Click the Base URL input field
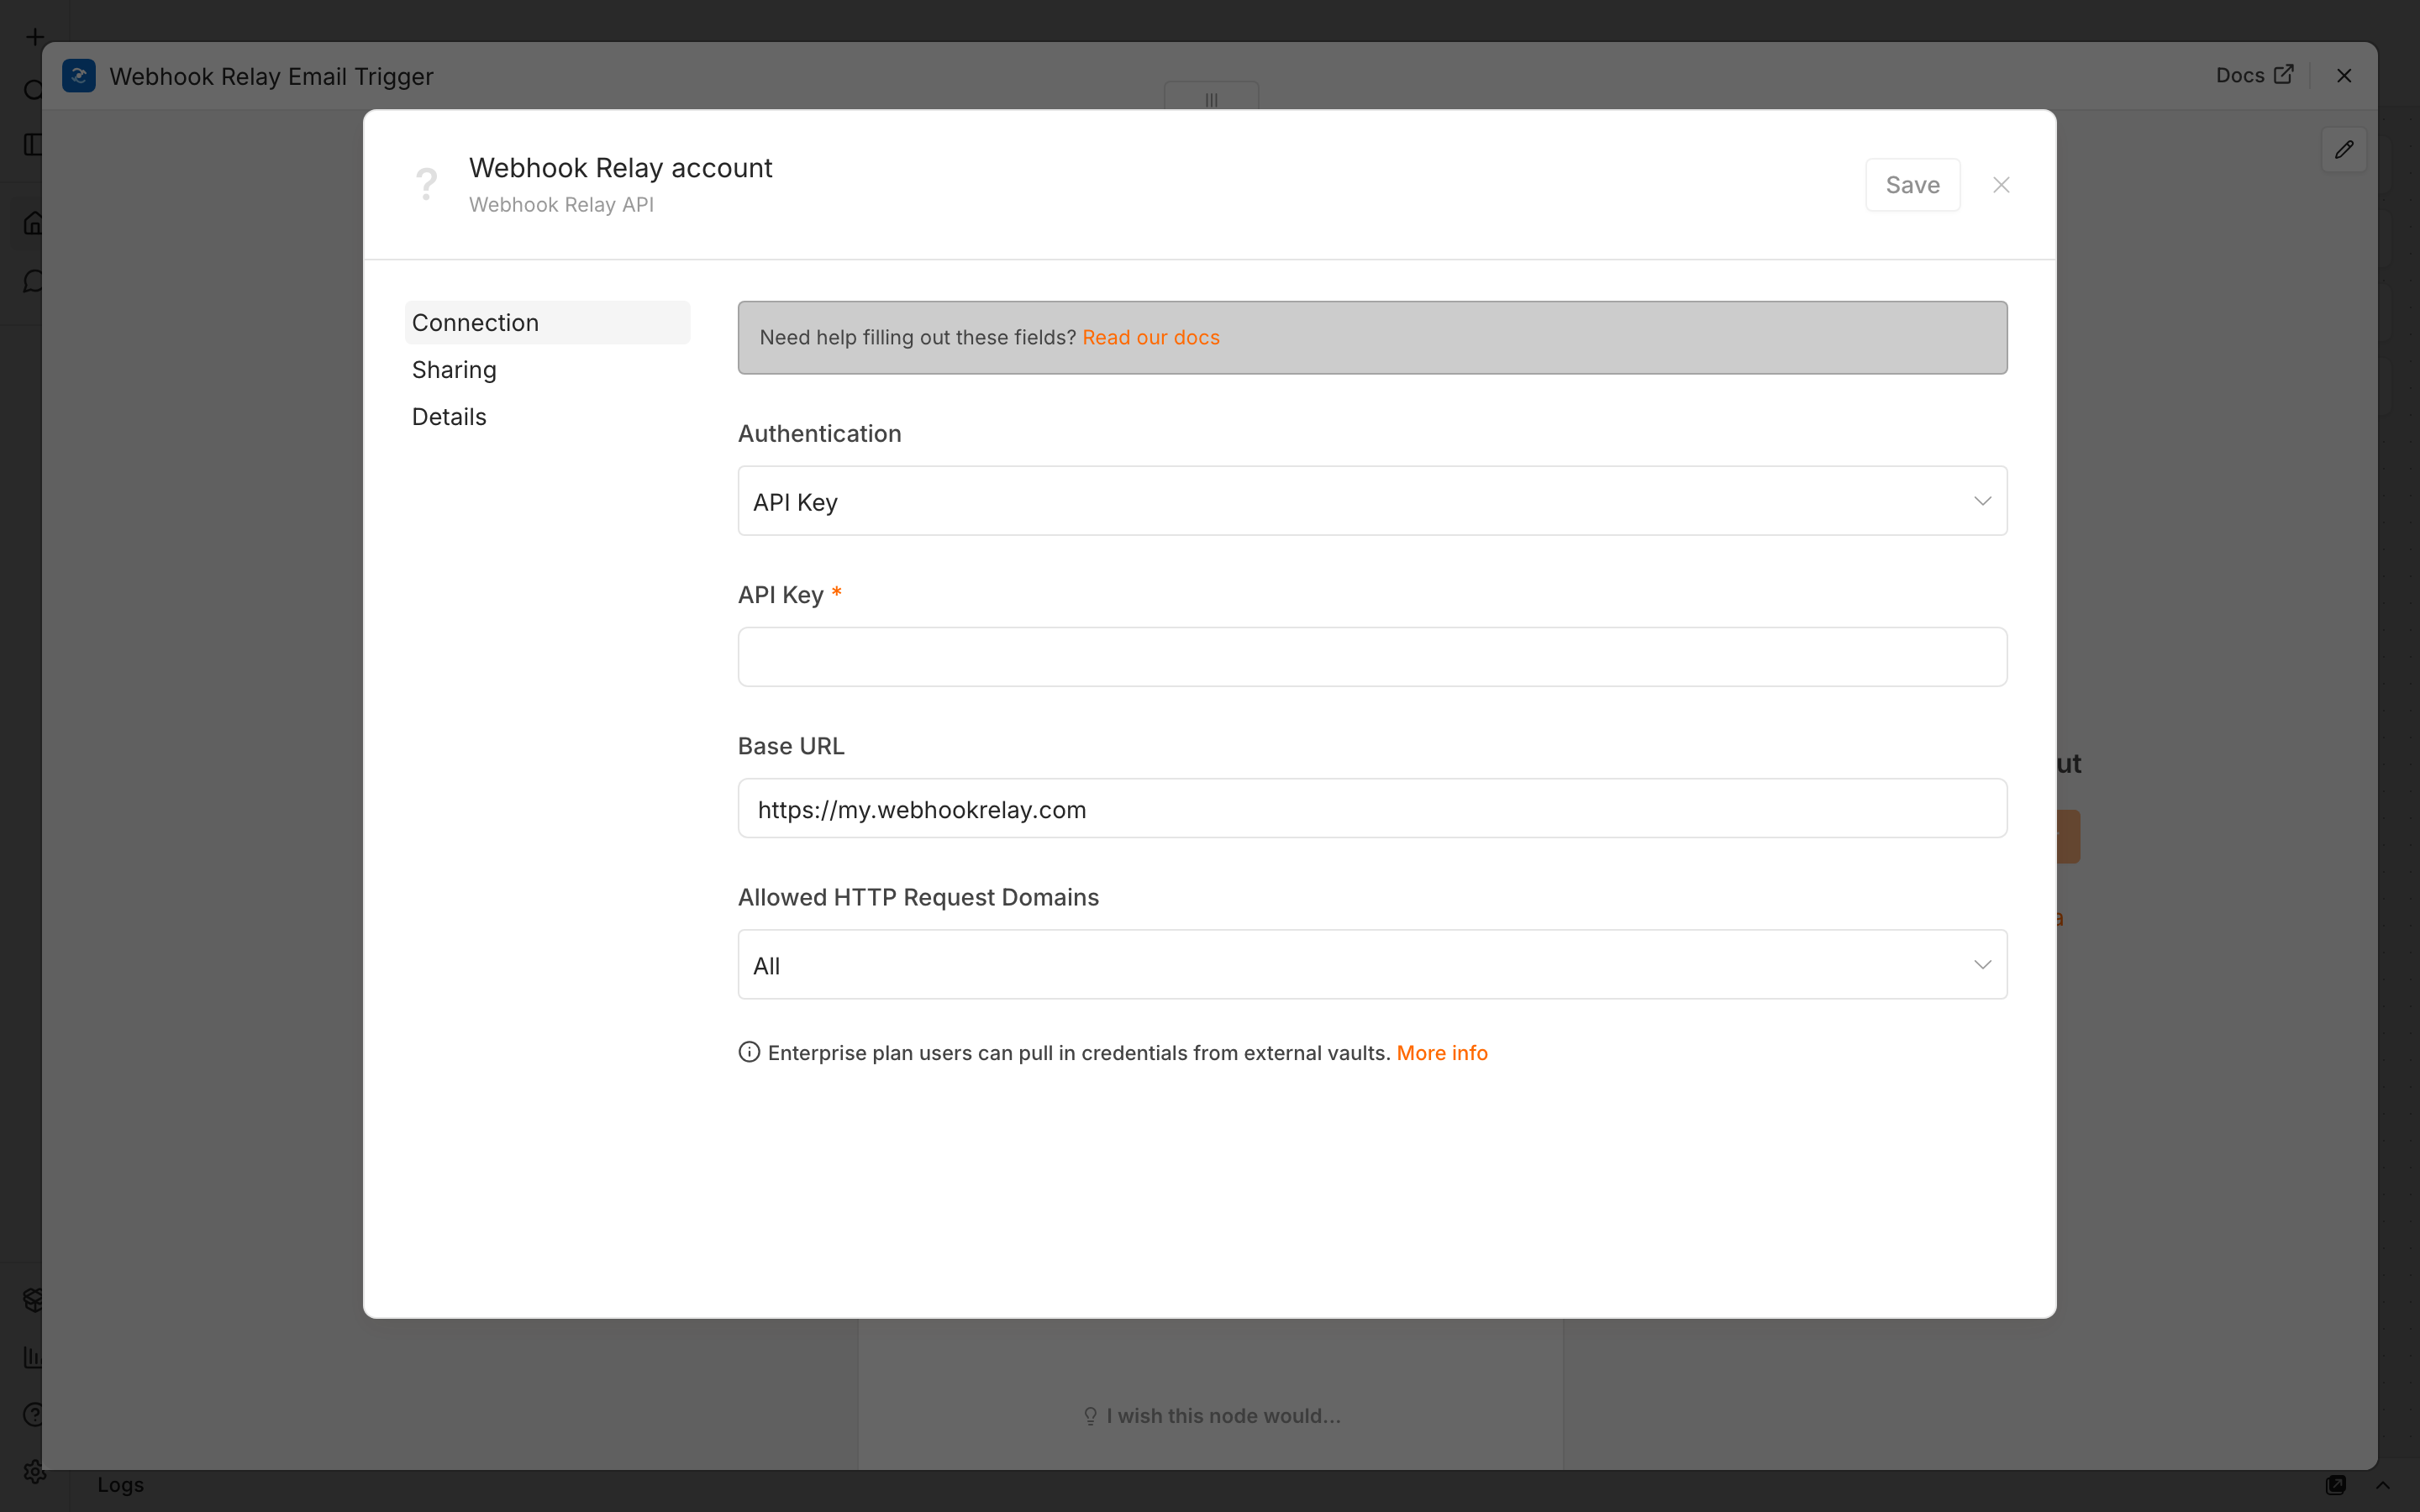 coord(1372,808)
